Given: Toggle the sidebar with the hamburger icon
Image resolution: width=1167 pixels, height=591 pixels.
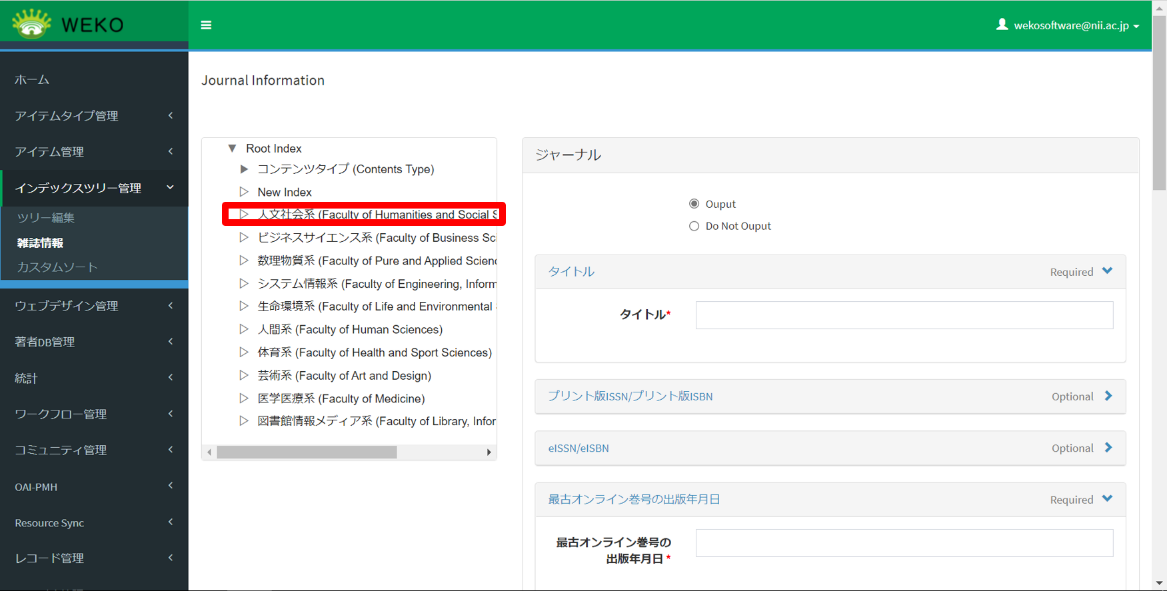Looking at the screenshot, I should pyautogui.click(x=206, y=25).
